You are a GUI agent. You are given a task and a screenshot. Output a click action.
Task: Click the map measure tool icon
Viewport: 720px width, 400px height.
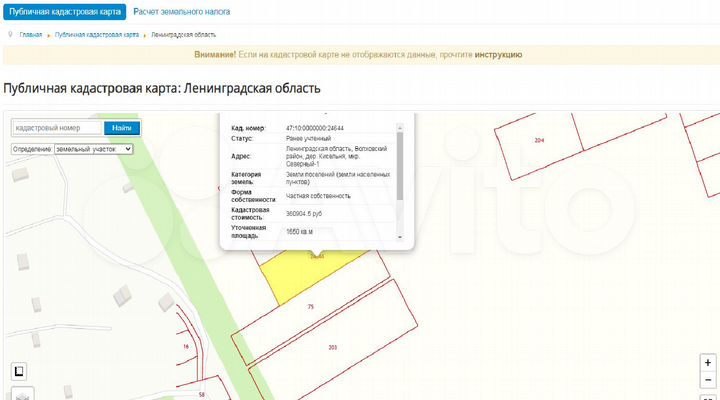[19, 371]
